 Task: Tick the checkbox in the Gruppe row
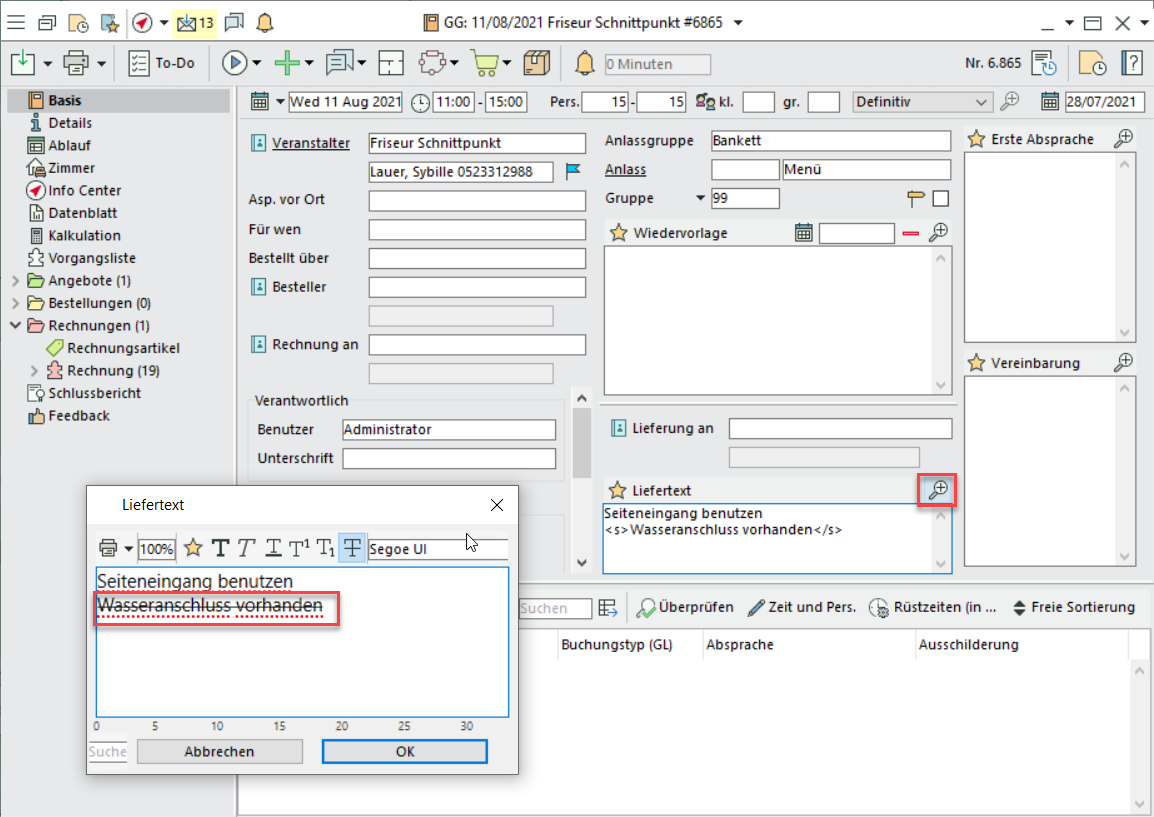[940, 198]
